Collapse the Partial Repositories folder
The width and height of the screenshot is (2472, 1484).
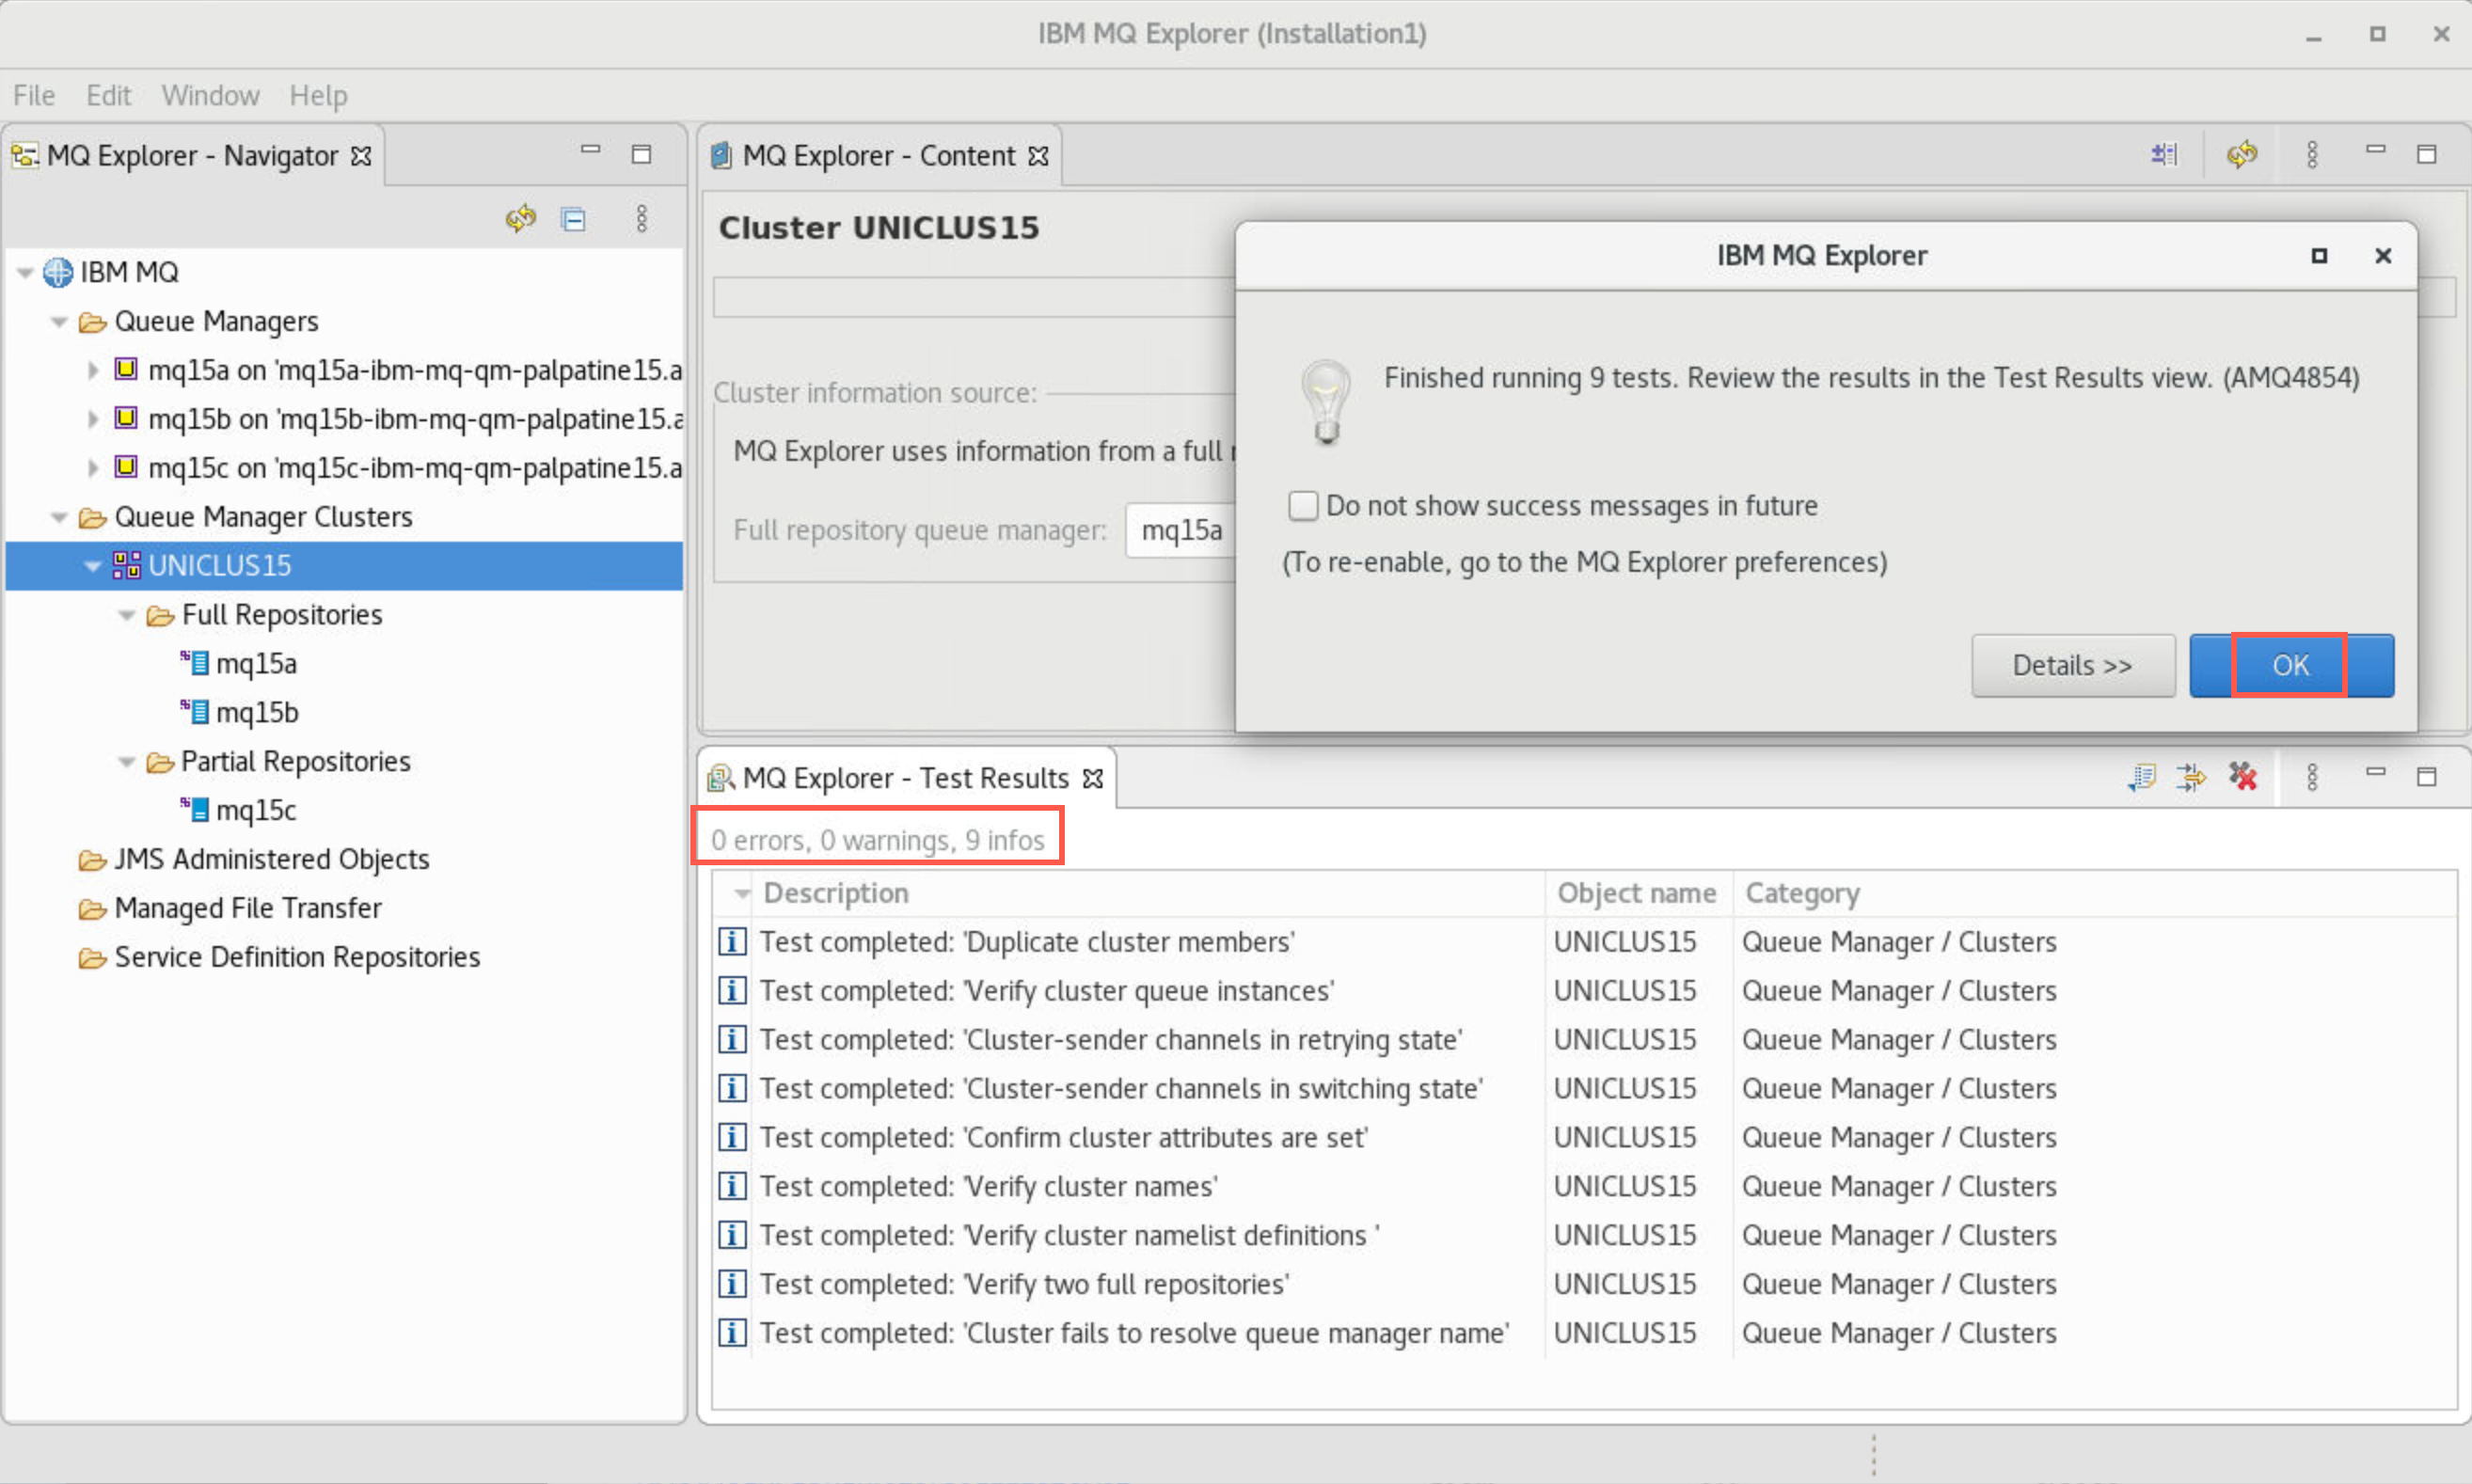pos(127,762)
